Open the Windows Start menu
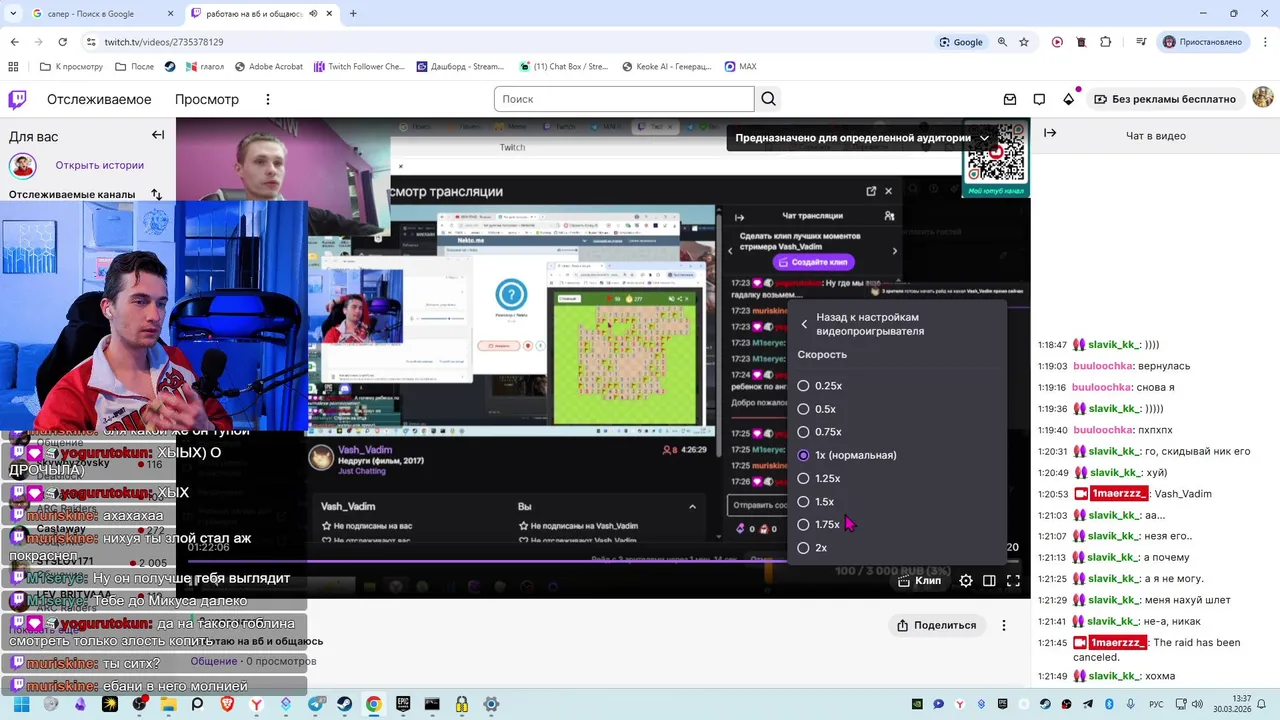The height and width of the screenshot is (720, 1280). pos(21,704)
